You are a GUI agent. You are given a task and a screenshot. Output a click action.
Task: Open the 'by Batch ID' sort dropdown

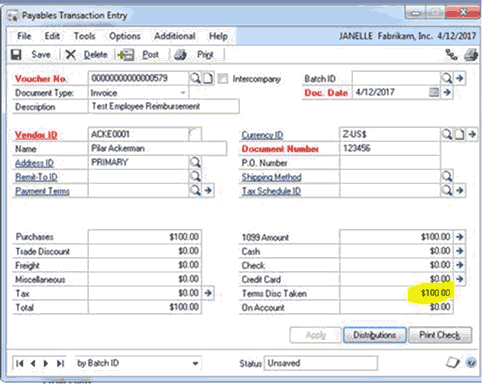(138, 363)
